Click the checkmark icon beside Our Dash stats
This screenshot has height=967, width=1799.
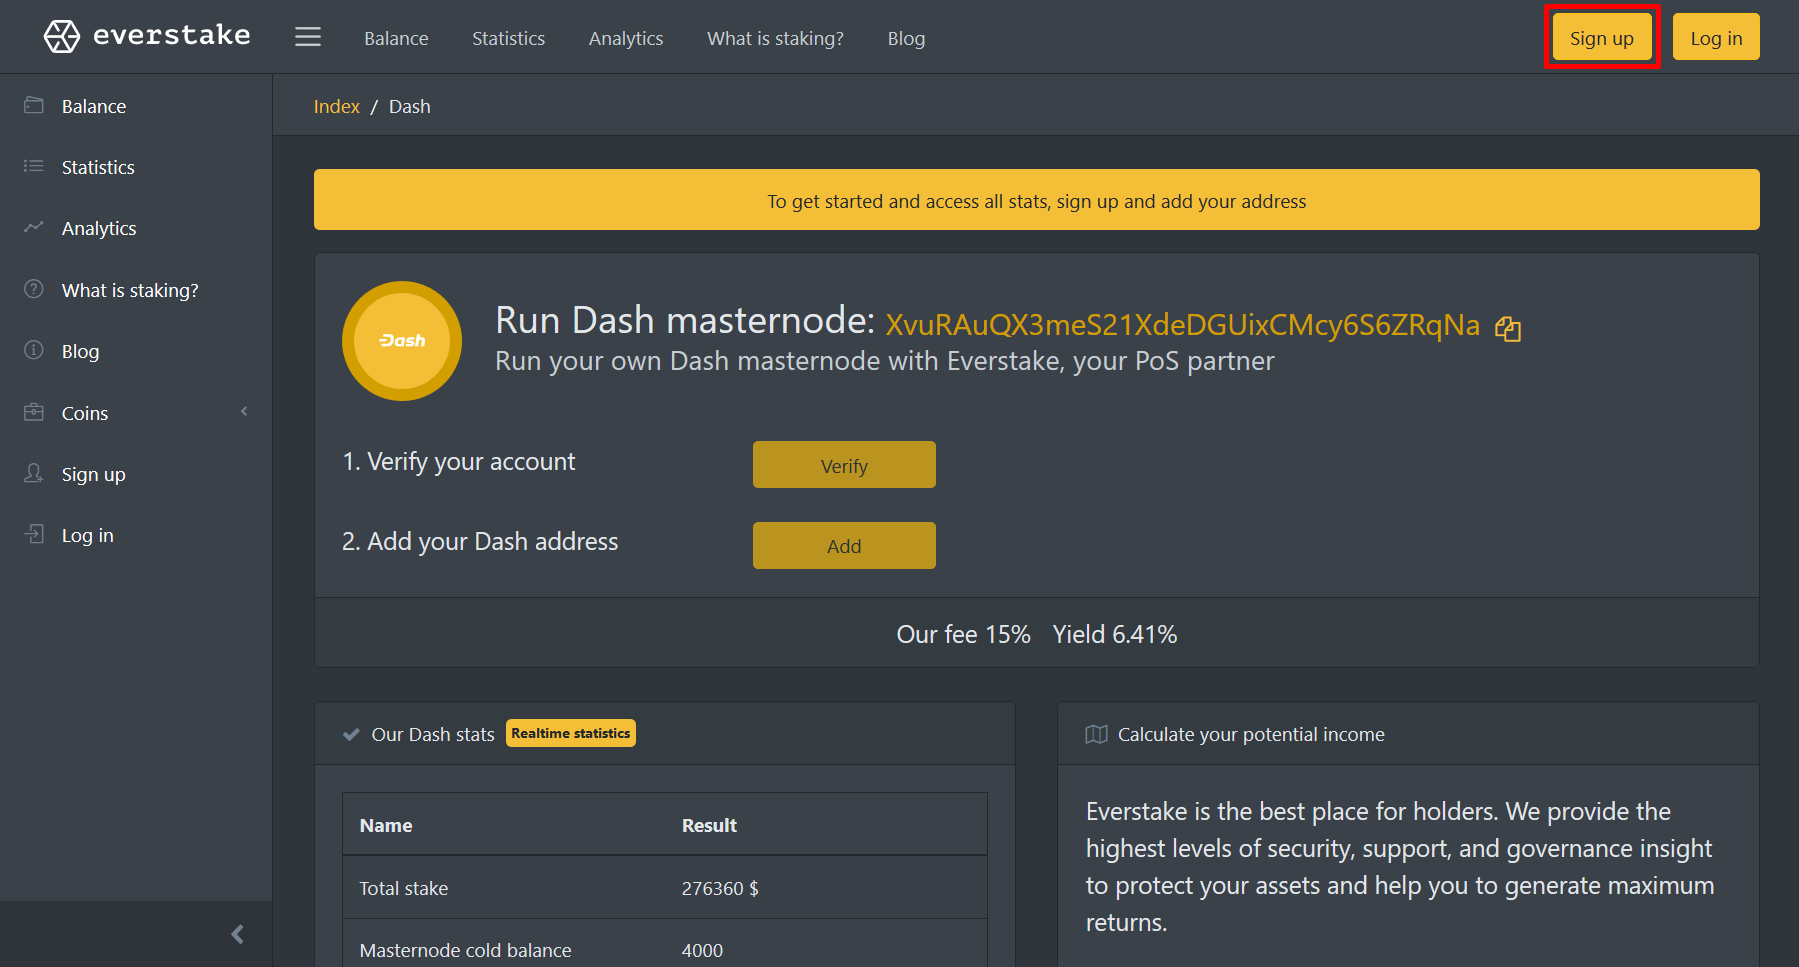tap(351, 734)
